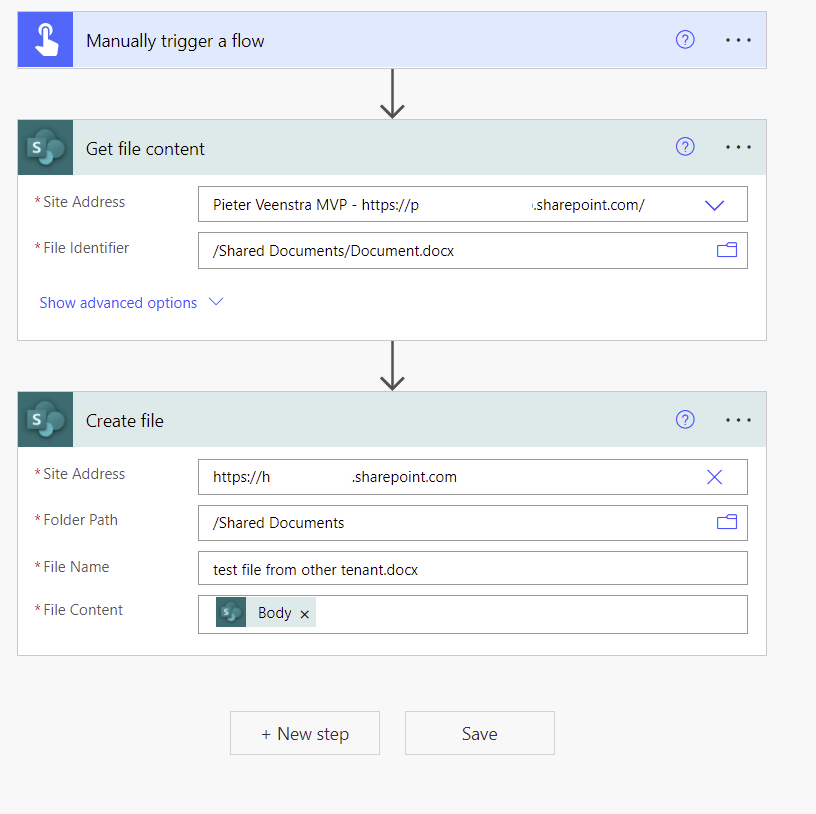The width and height of the screenshot is (816, 814).
Task: Click the File Content label
Action: pyautogui.click(x=83, y=610)
